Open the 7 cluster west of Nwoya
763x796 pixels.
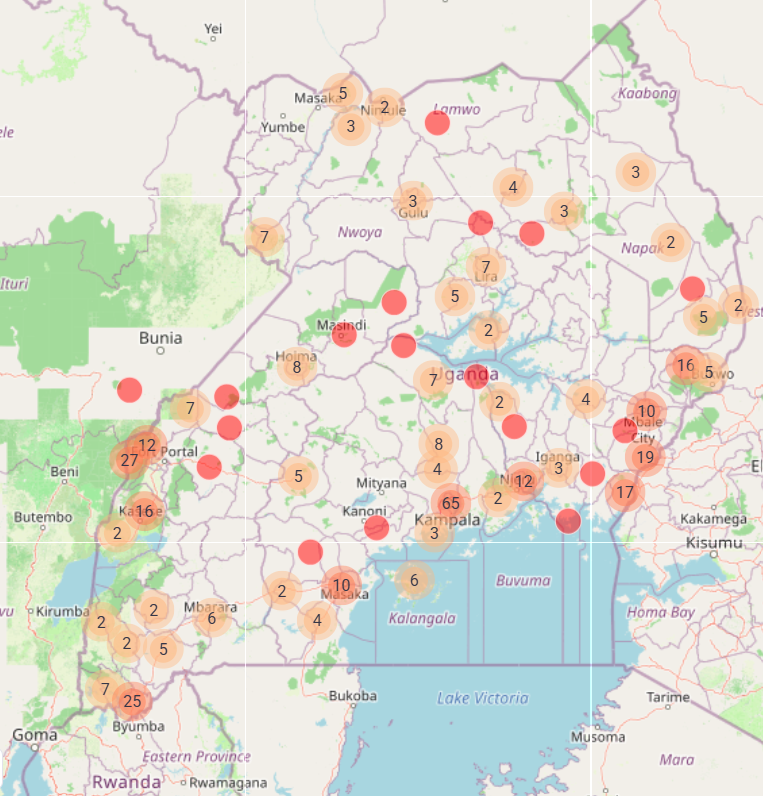click(264, 237)
